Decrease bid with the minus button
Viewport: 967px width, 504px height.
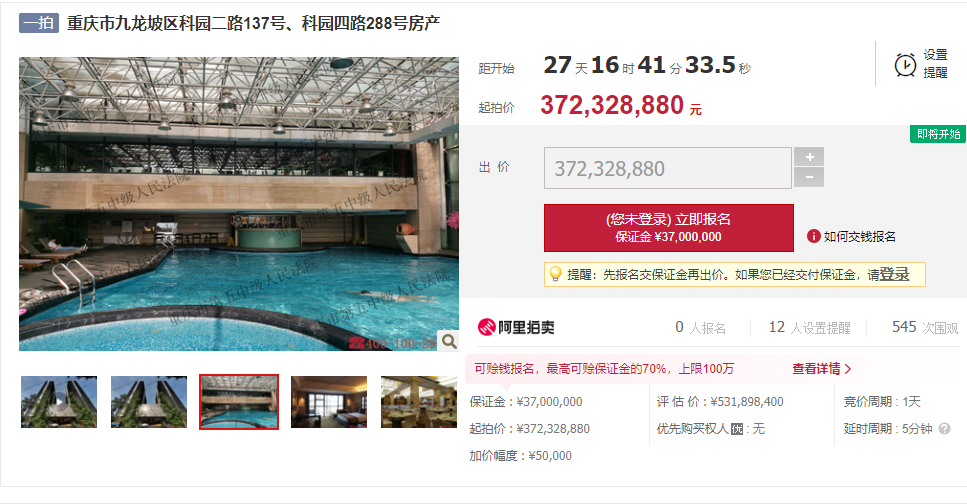(809, 177)
